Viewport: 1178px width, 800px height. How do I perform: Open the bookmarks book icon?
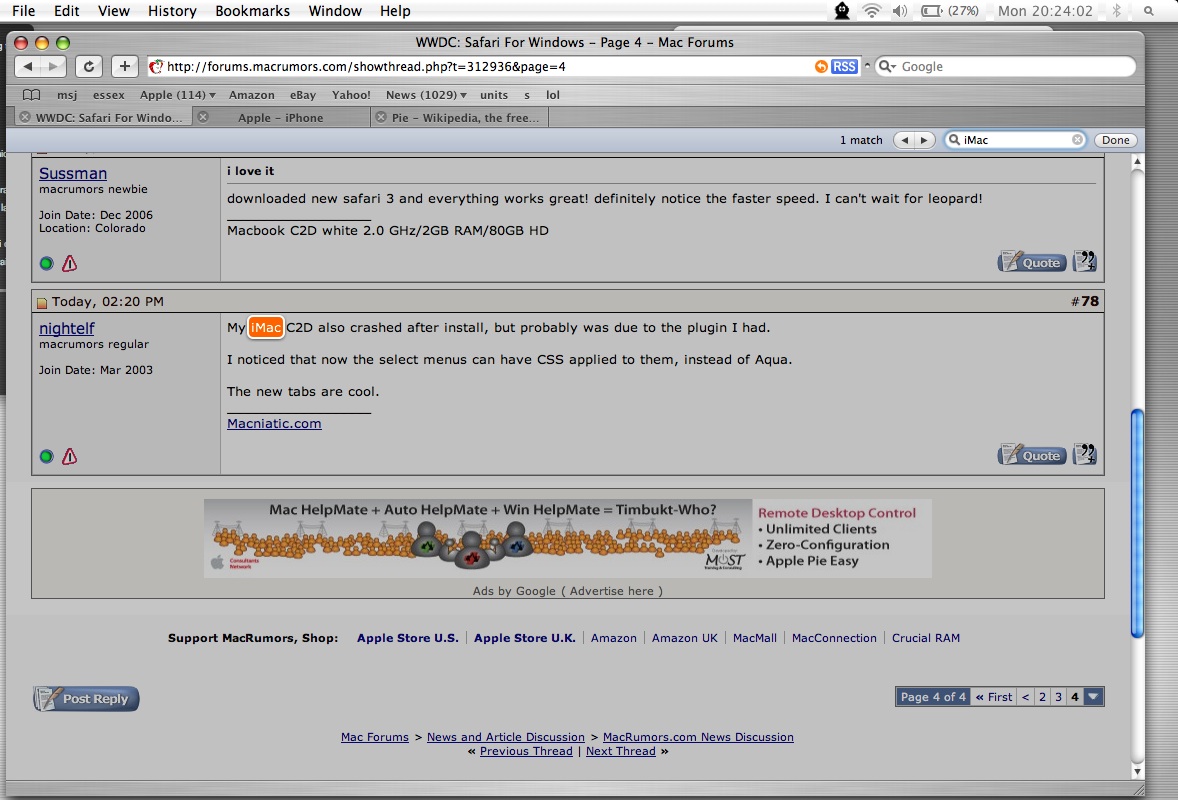tap(32, 95)
